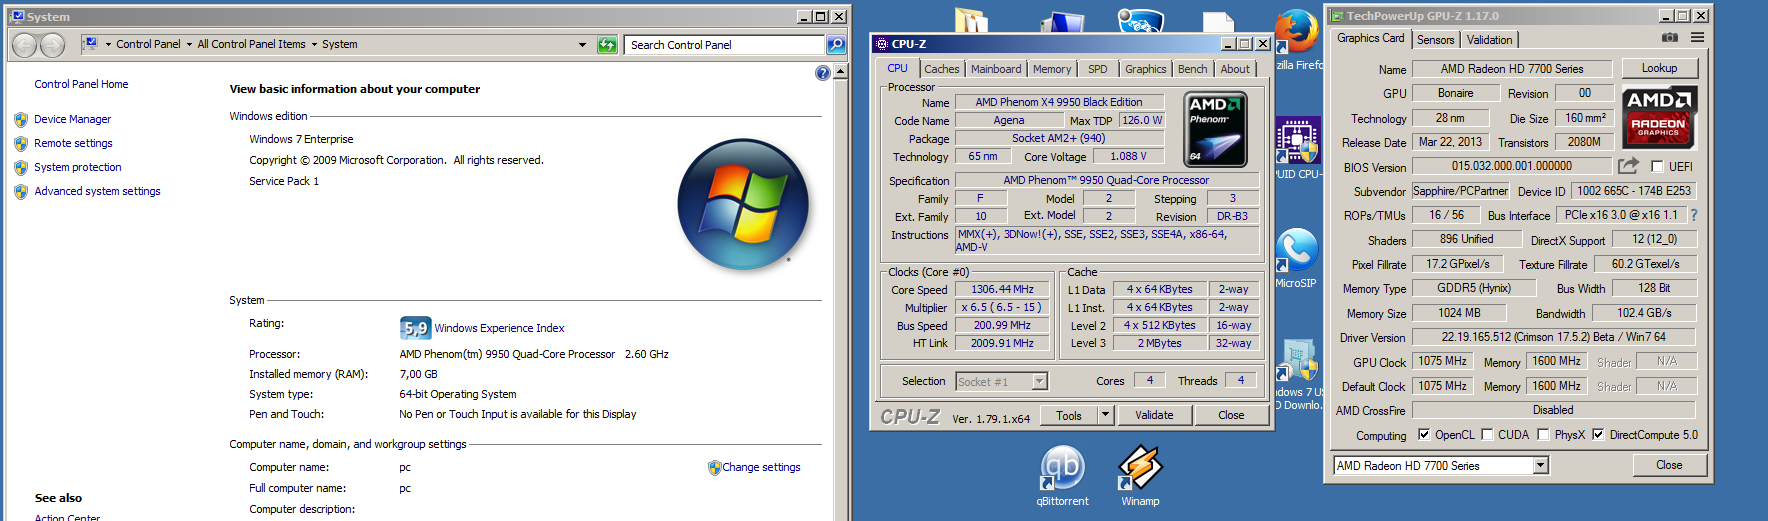Open the GPU-Z hamburger menu
The height and width of the screenshot is (521, 1768).
(x=1697, y=38)
